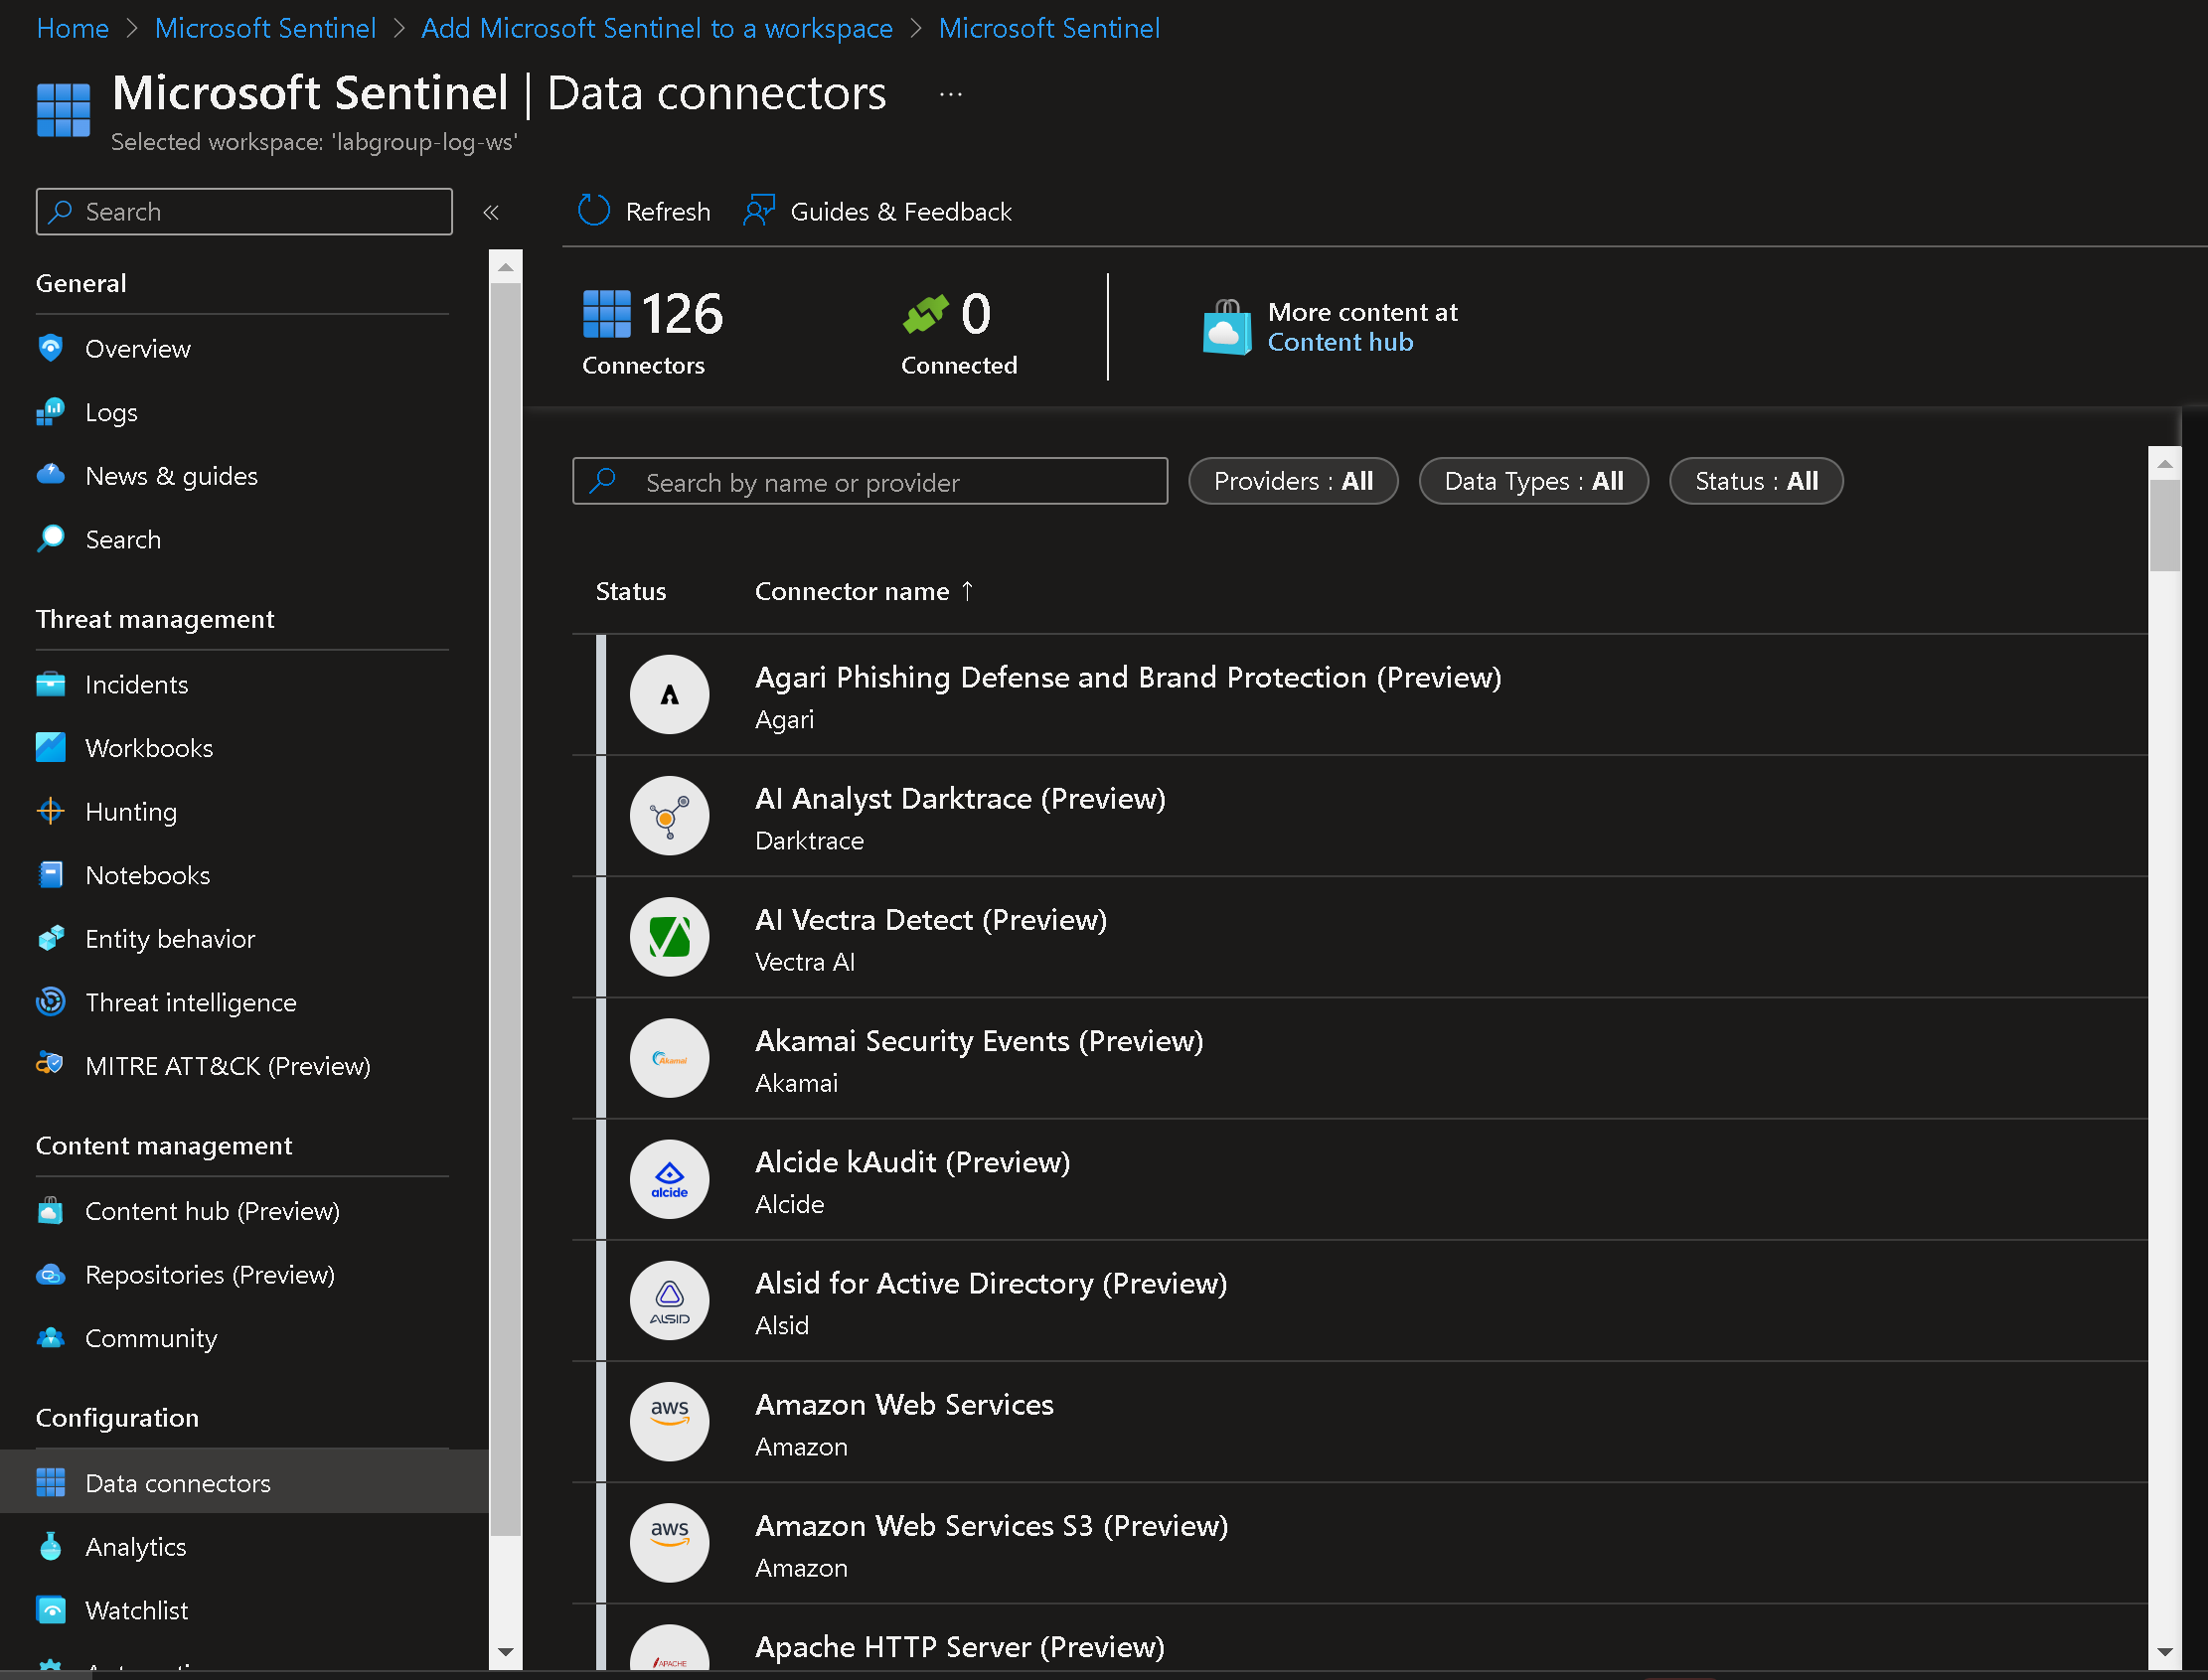
Task: Sort by Connector name column header
Action: pyautogui.click(x=851, y=591)
